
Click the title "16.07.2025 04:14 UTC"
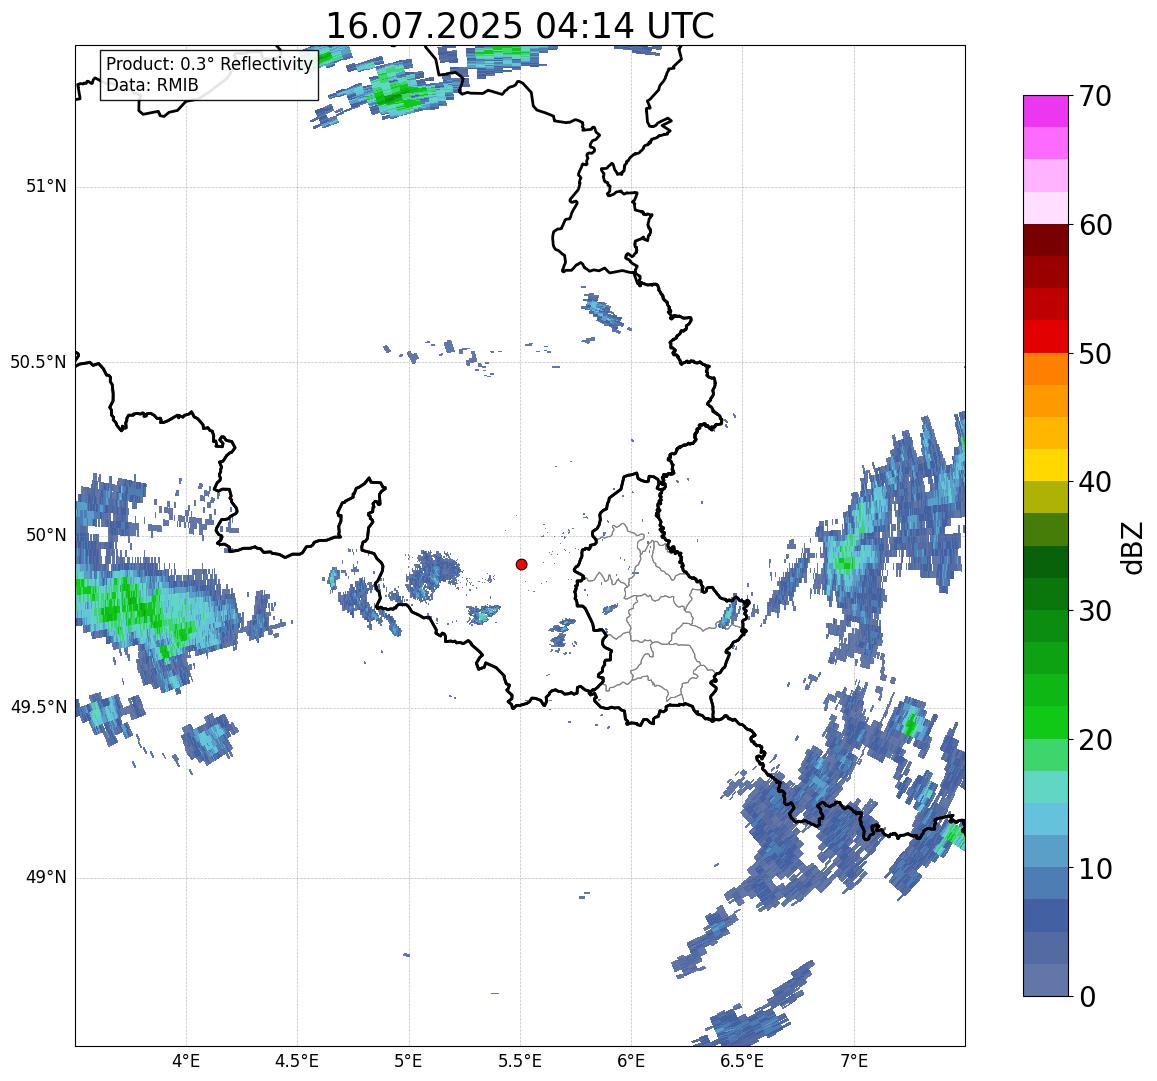pyautogui.click(x=520, y=26)
